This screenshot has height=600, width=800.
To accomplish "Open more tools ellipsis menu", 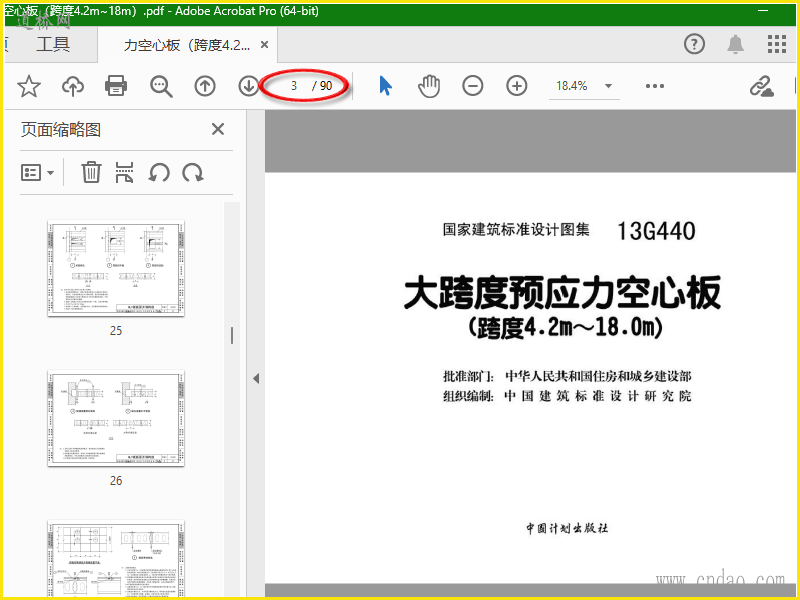I will click(x=655, y=86).
